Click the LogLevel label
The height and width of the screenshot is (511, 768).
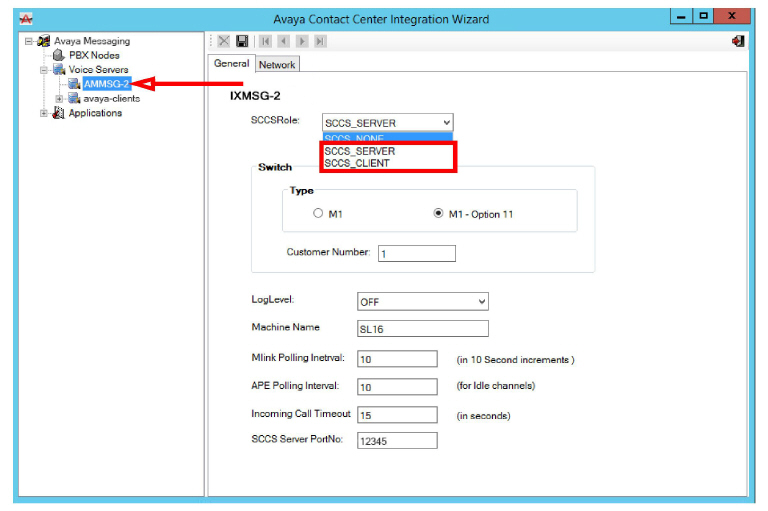pyautogui.click(x=273, y=299)
